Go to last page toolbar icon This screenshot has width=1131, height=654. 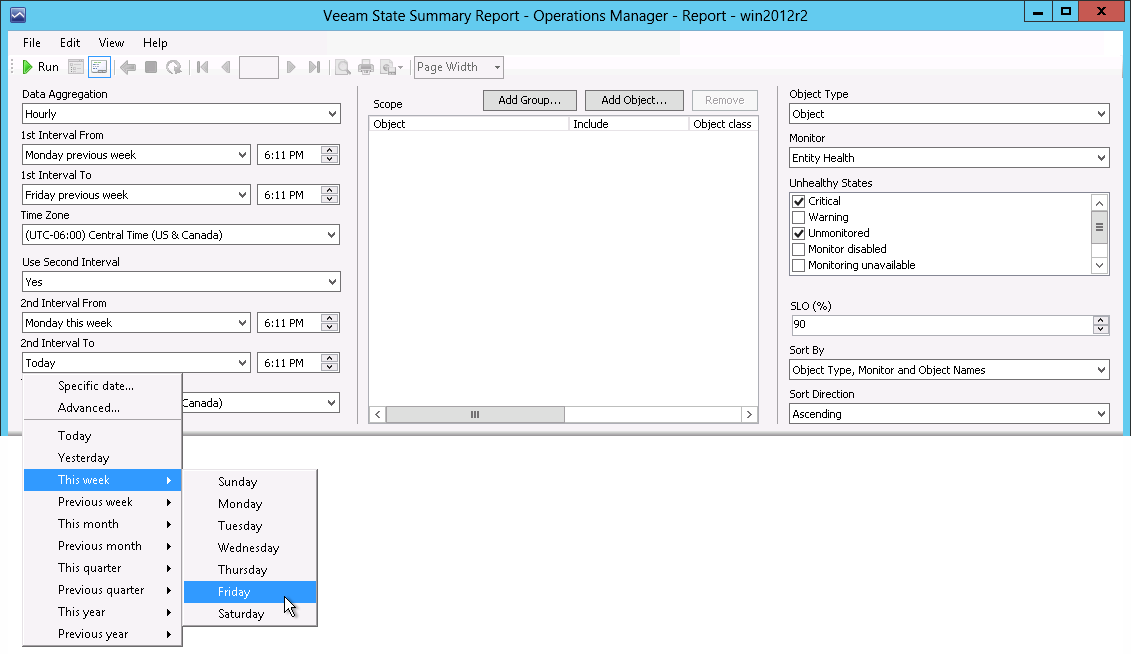point(314,67)
